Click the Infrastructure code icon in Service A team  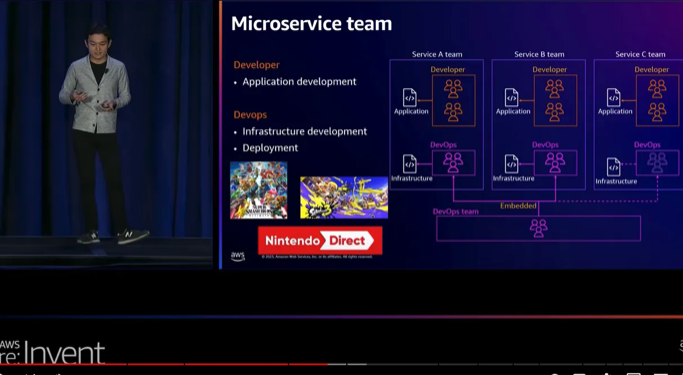click(409, 164)
